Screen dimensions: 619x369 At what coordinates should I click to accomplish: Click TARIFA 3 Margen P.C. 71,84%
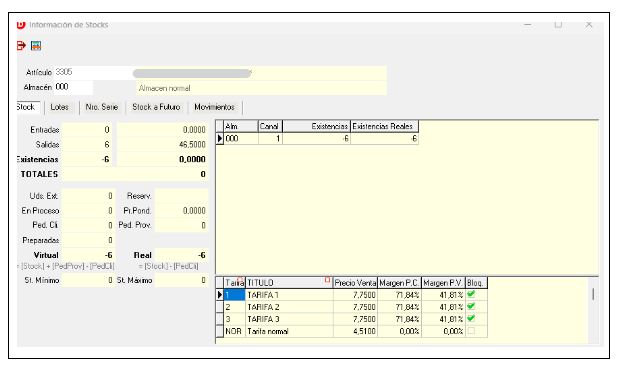coord(400,319)
